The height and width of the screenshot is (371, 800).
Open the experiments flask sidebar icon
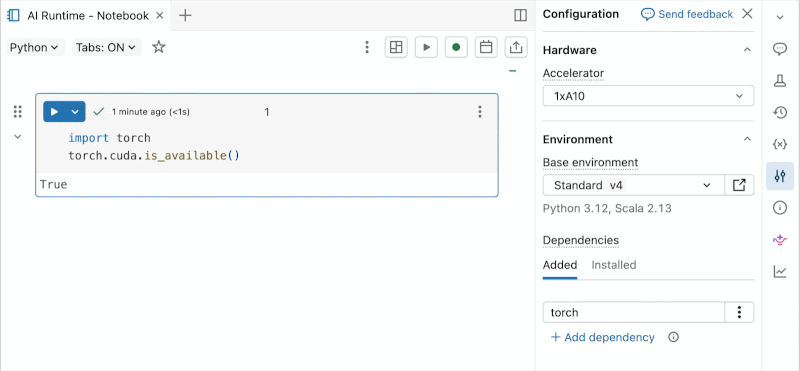click(x=780, y=81)
